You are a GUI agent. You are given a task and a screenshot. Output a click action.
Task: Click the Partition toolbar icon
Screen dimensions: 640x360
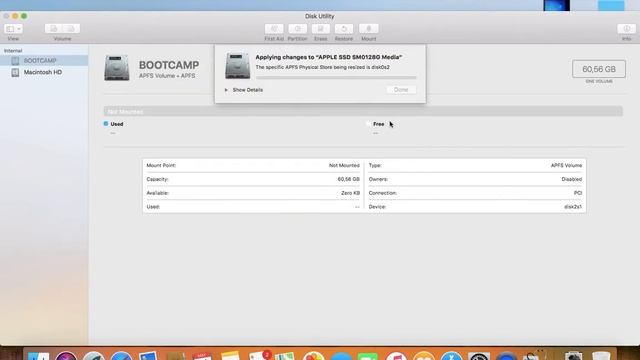click(298, 29)
